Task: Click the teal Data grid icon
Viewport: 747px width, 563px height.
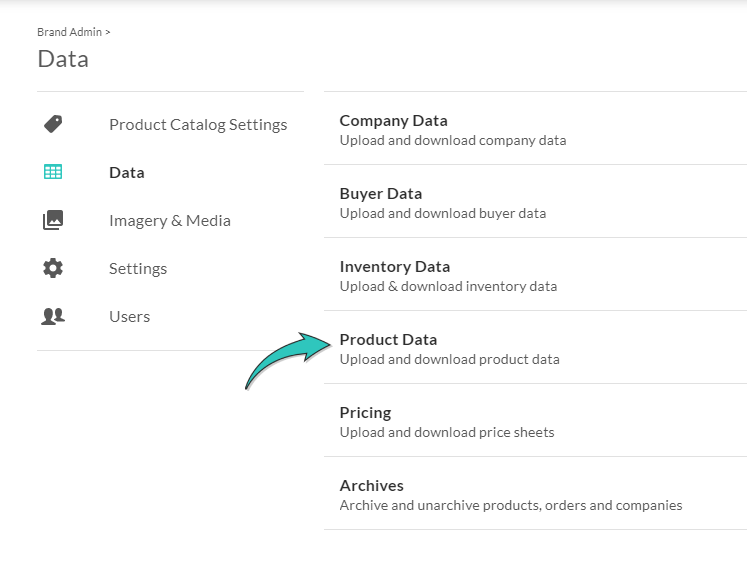Action: pos(53,172)
